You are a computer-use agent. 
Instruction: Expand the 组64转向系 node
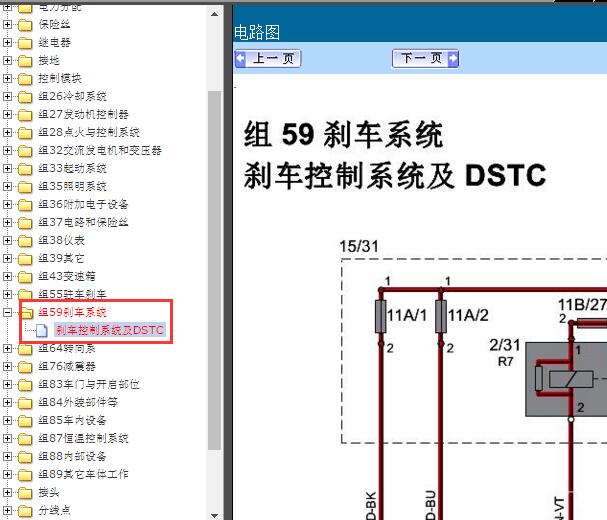click(x=7, y=348)
